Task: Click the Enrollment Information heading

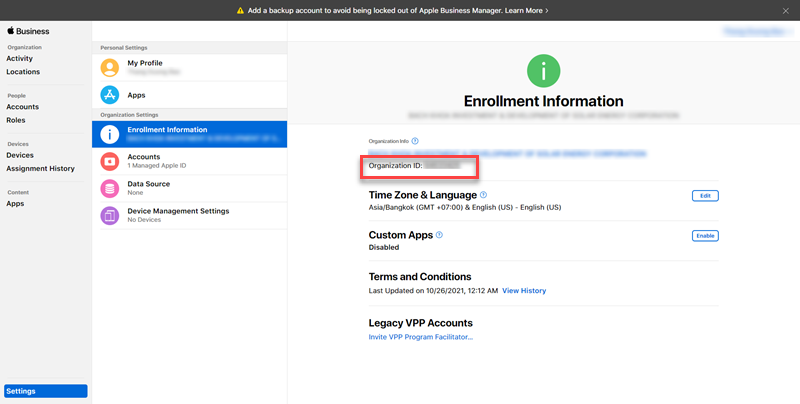Action: click(x=543, y=101)
